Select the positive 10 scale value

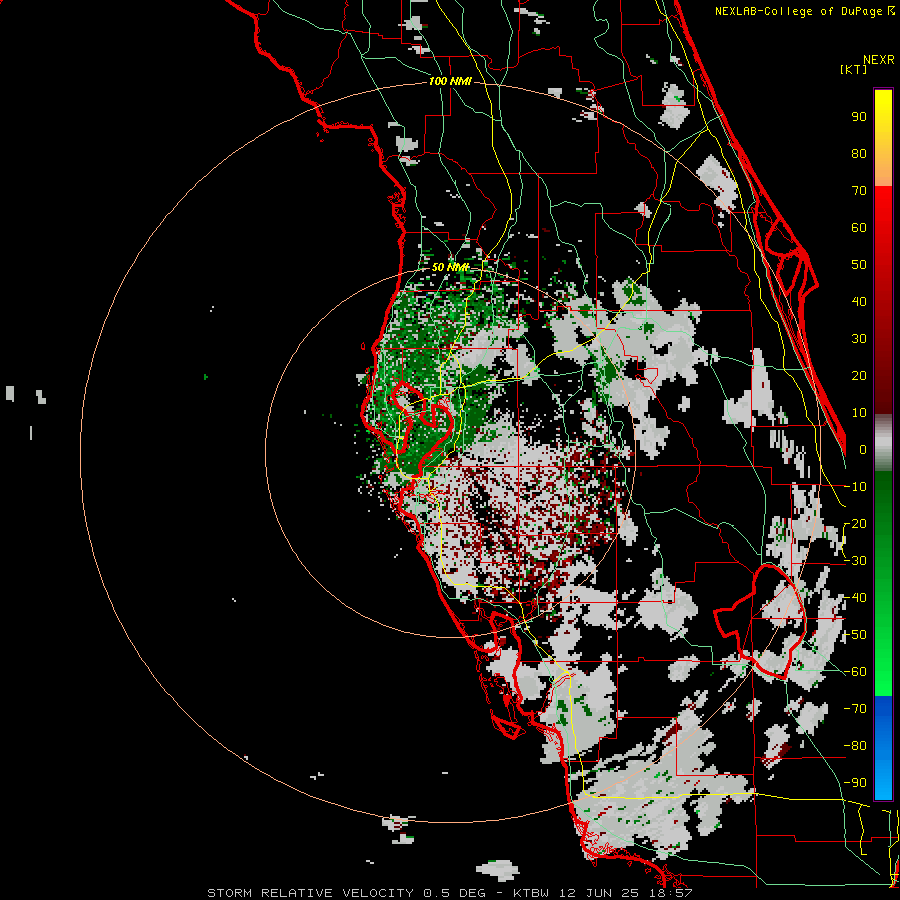coord(859,413)
